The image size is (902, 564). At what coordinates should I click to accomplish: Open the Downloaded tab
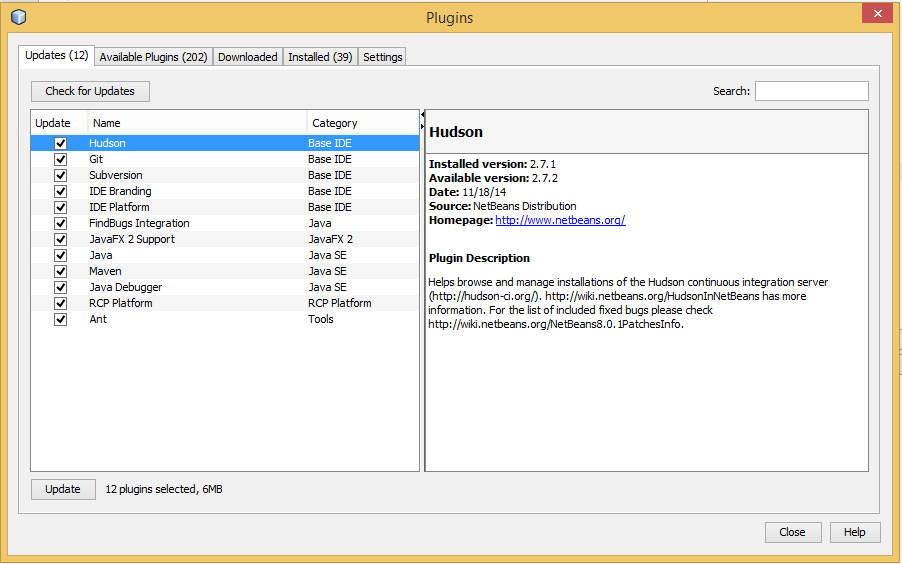[247, 57]
